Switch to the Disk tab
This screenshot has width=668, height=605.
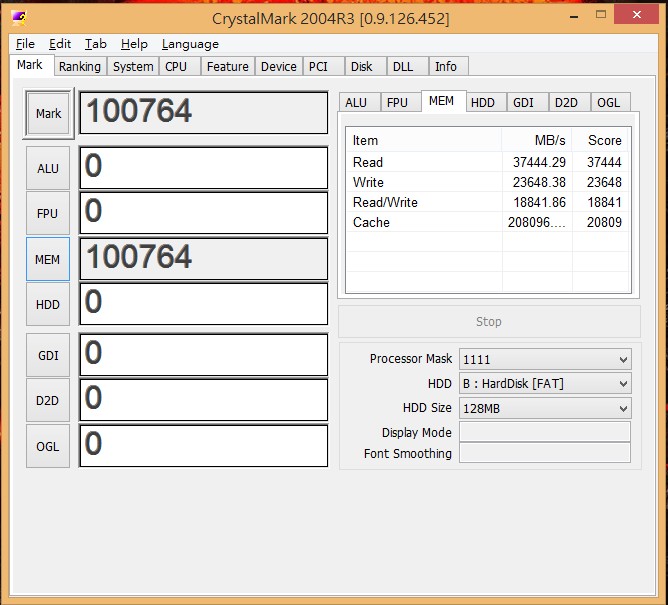(x=365, y=66)
